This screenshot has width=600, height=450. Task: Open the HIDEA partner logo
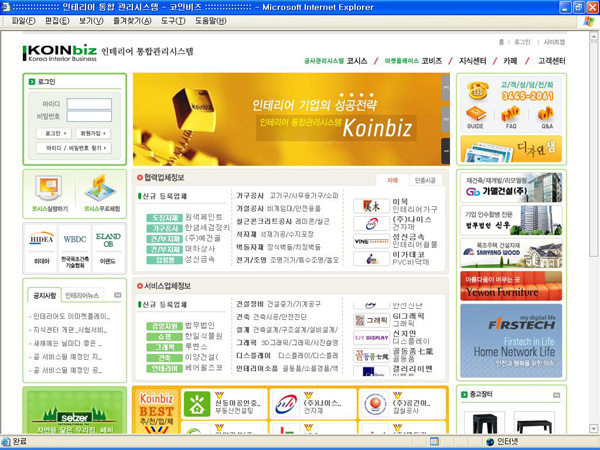pos(42,238)
